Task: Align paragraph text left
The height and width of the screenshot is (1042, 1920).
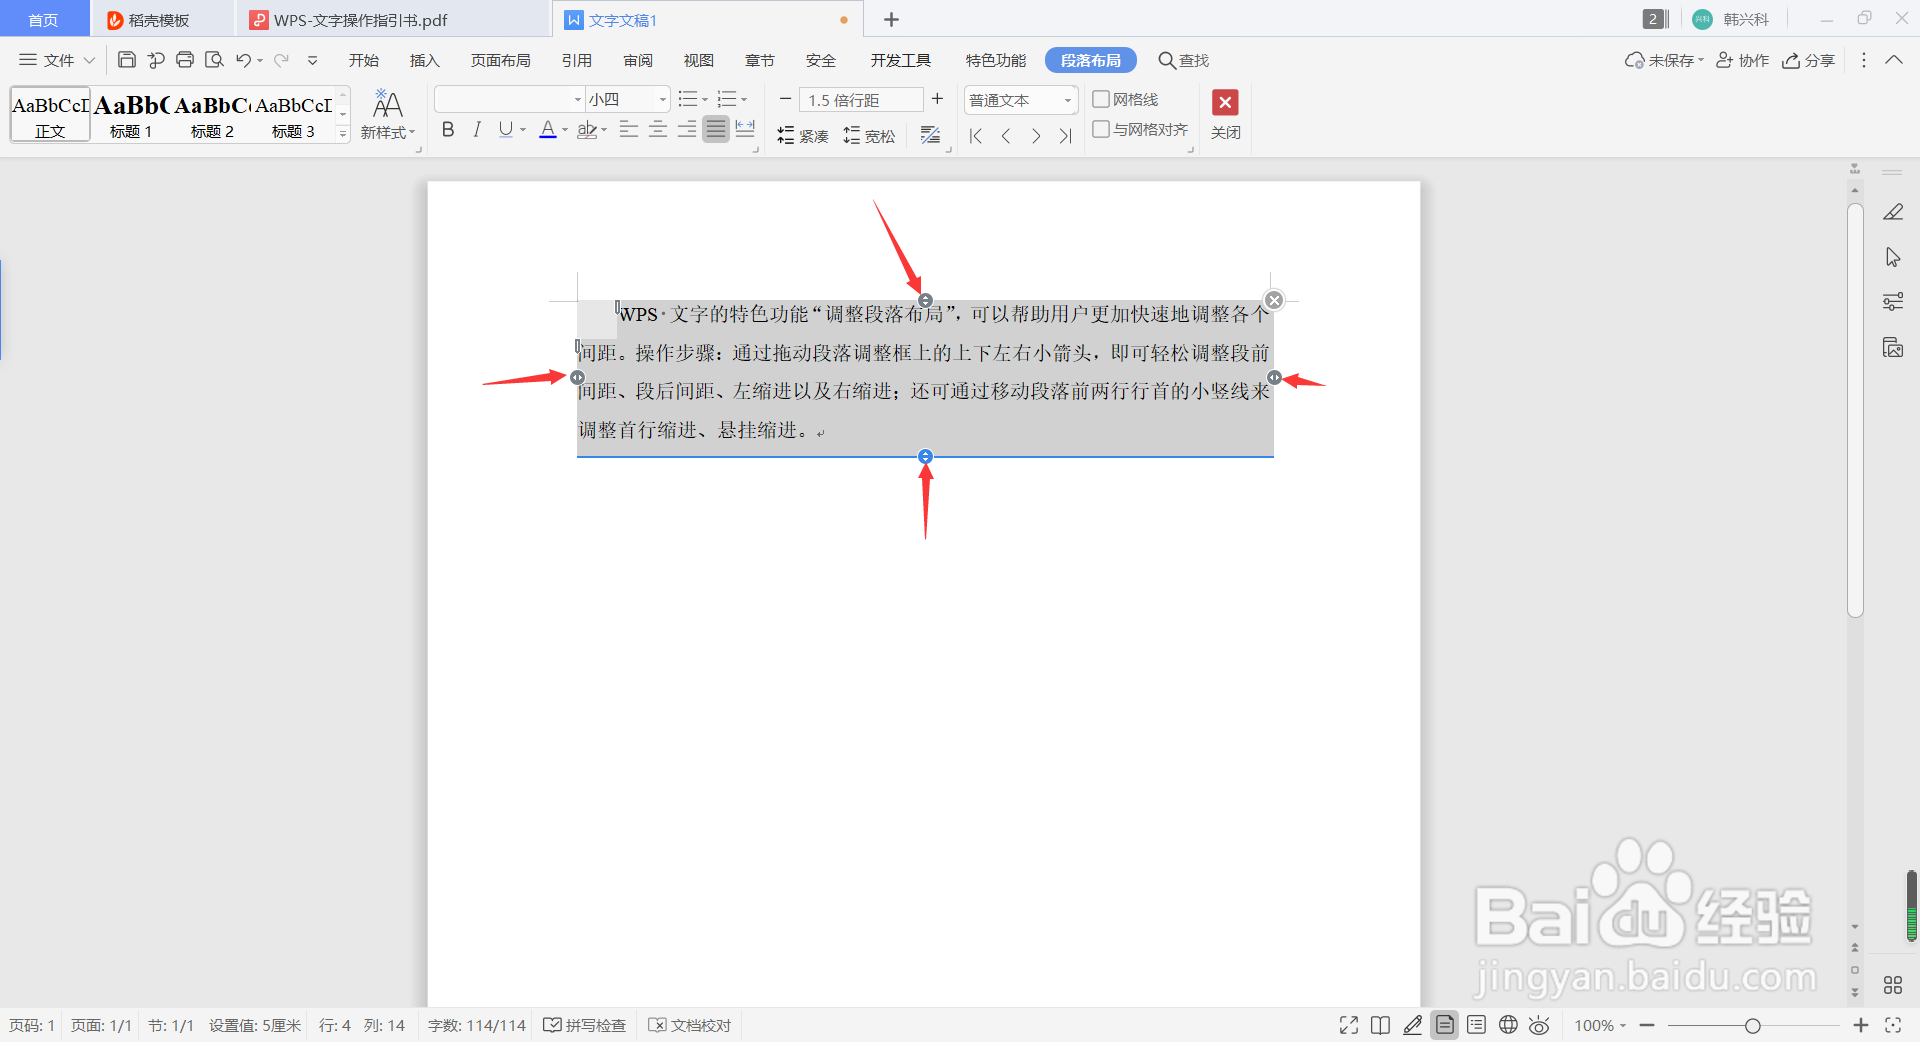Action: (629, 129)
